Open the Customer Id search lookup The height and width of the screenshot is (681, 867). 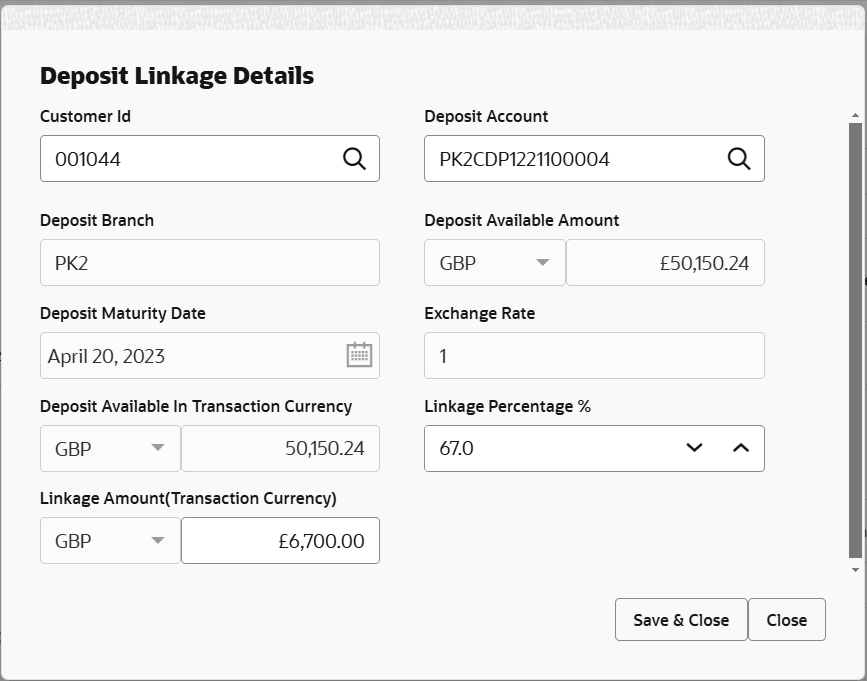point(355,158)
